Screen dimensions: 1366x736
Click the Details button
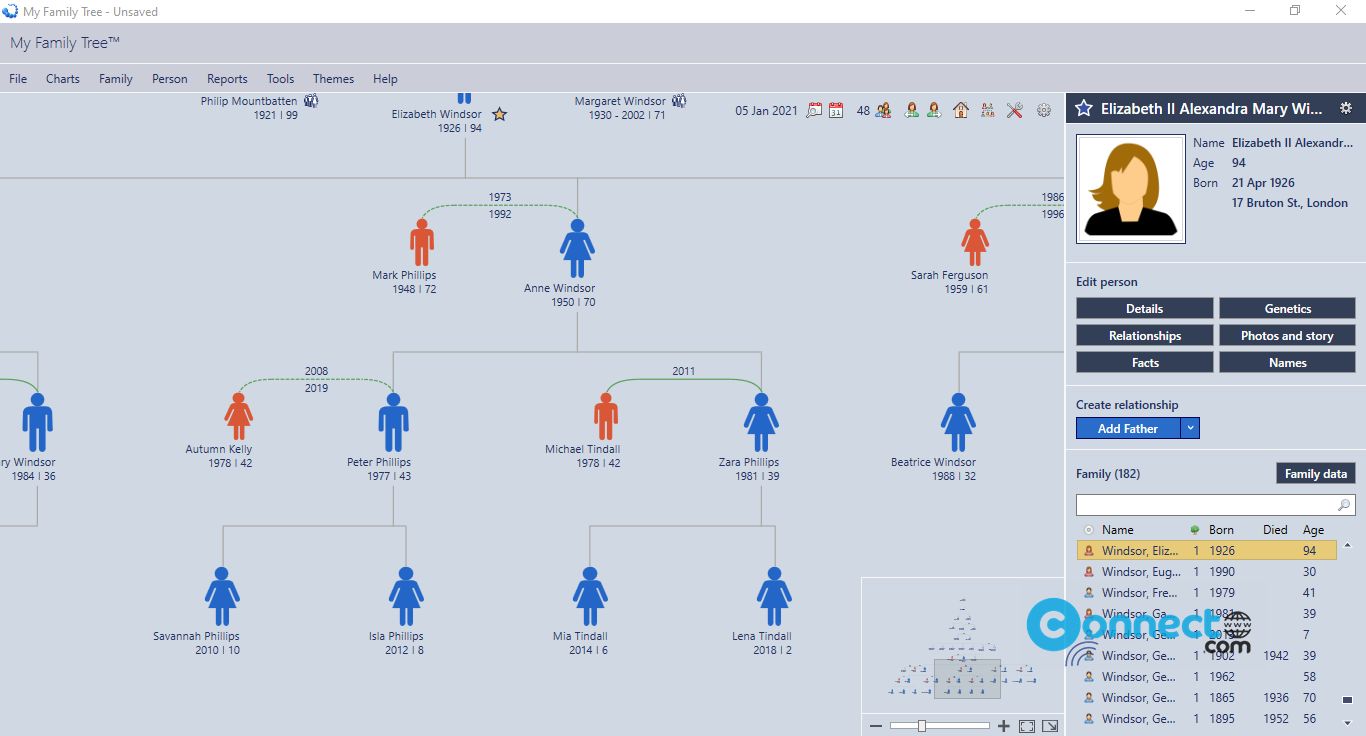(1144, 308)
